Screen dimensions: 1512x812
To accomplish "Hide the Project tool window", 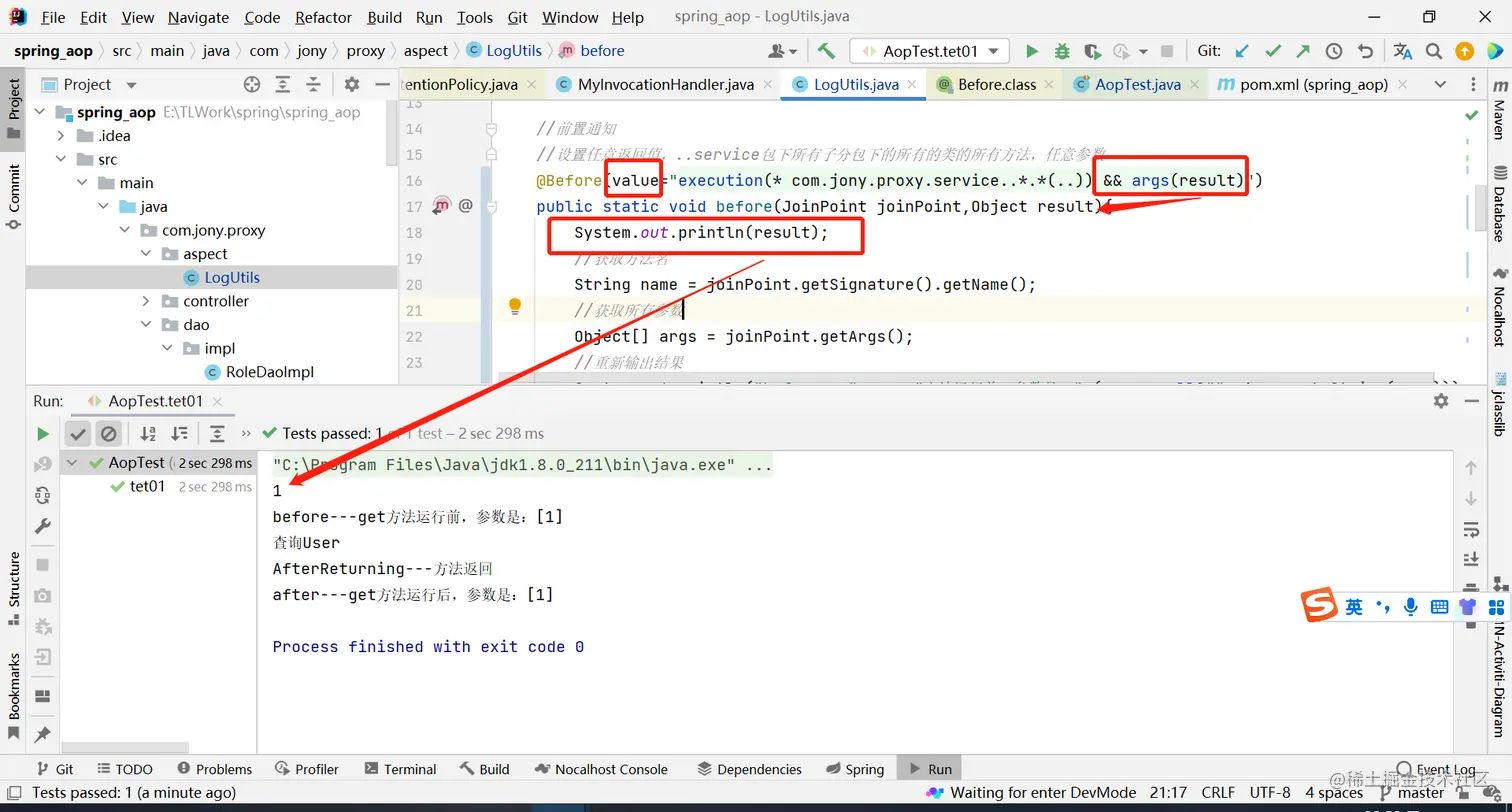I will [382, 85].
